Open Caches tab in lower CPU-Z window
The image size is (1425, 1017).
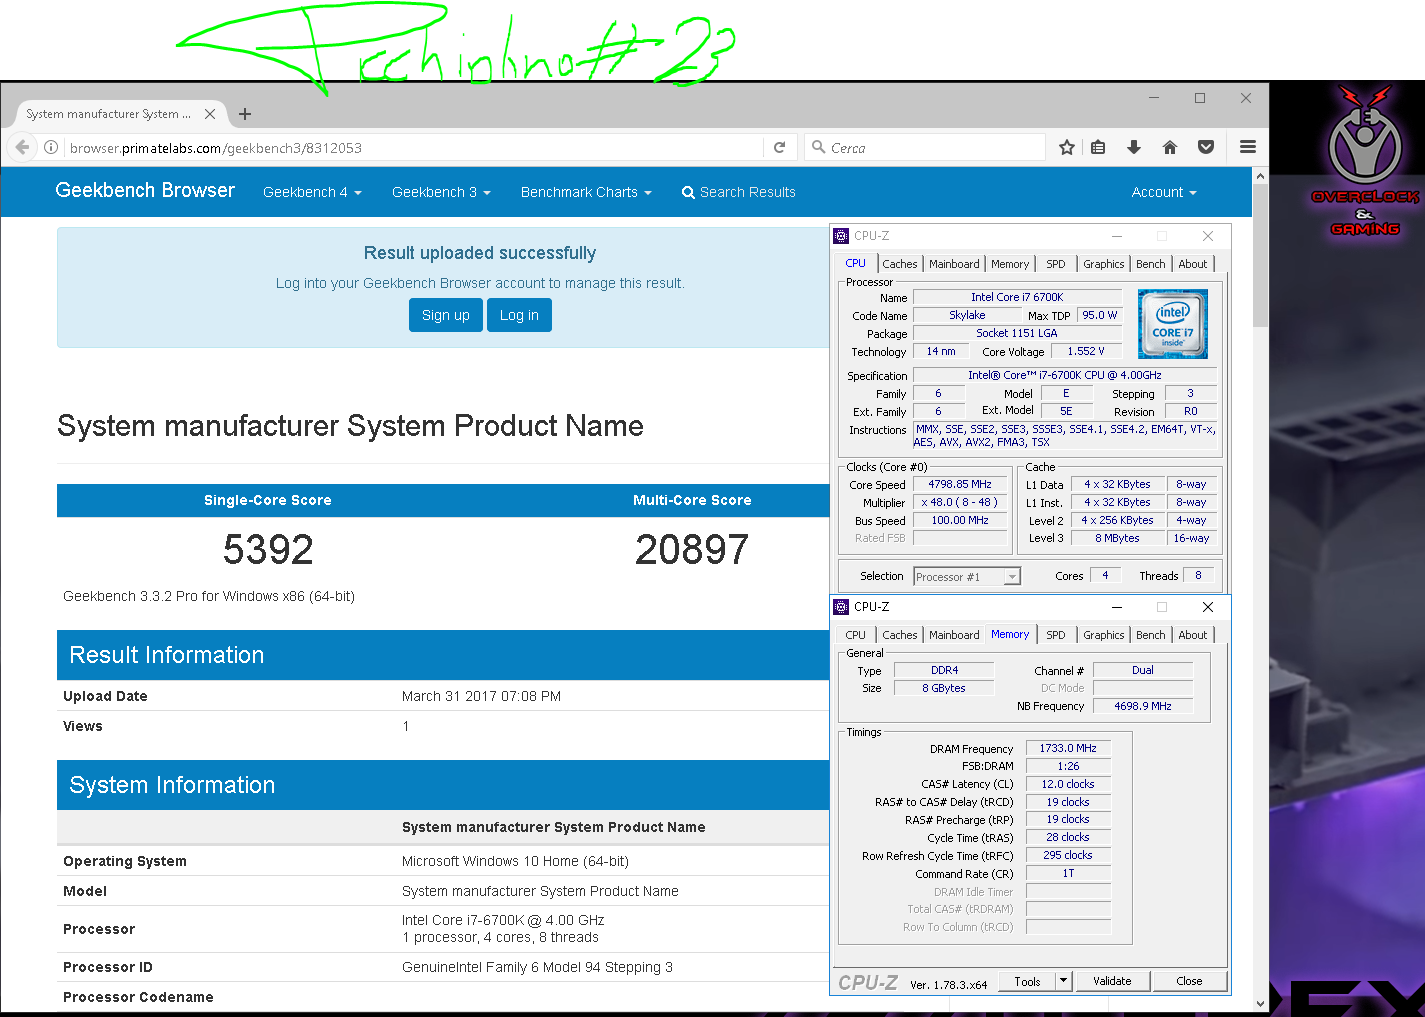899,635
